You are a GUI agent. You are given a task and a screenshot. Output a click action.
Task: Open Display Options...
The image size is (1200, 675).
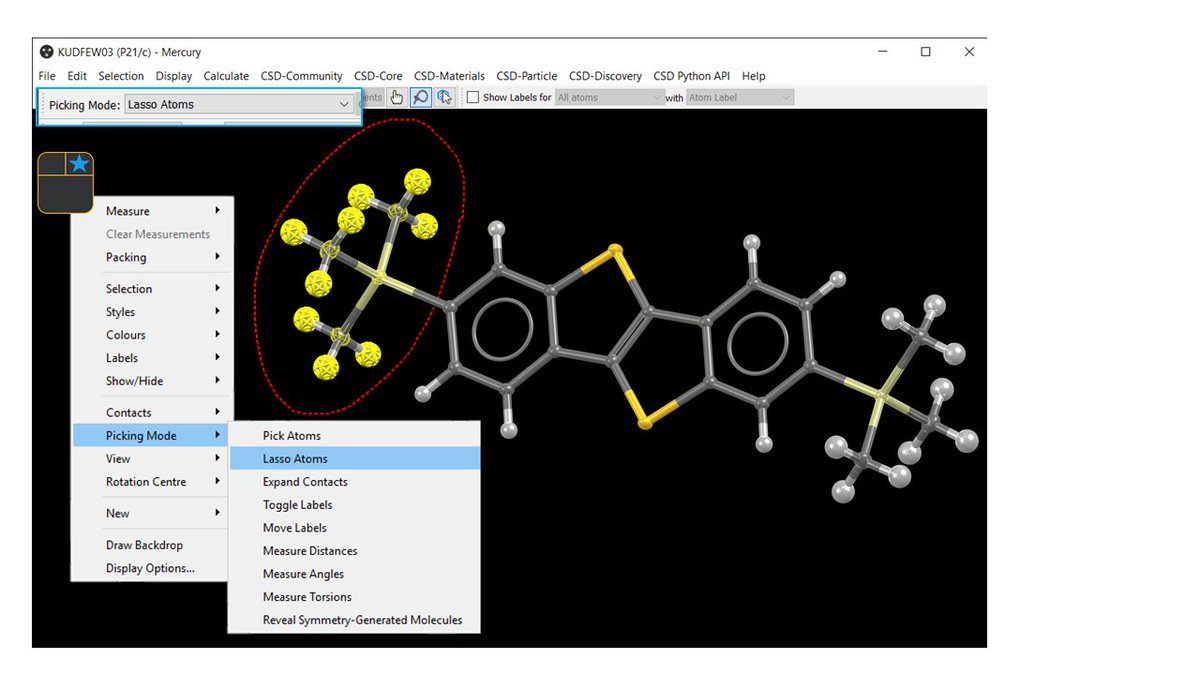pos(152,569)
